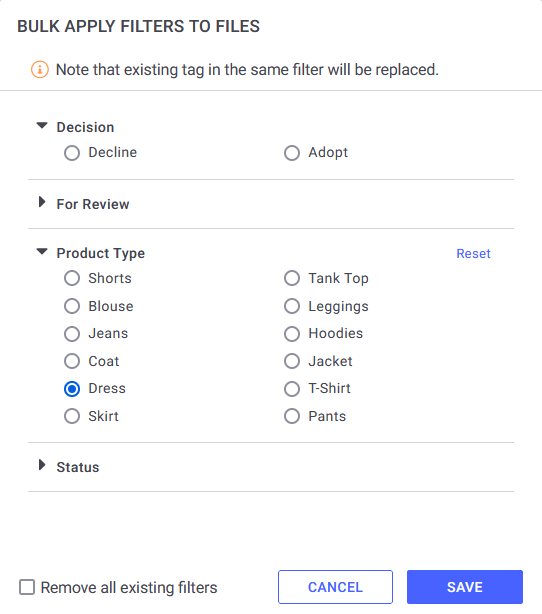This screenshot has width=542, height=614.
Task: Expand the For Review section
Action: [x=42, y=202]
